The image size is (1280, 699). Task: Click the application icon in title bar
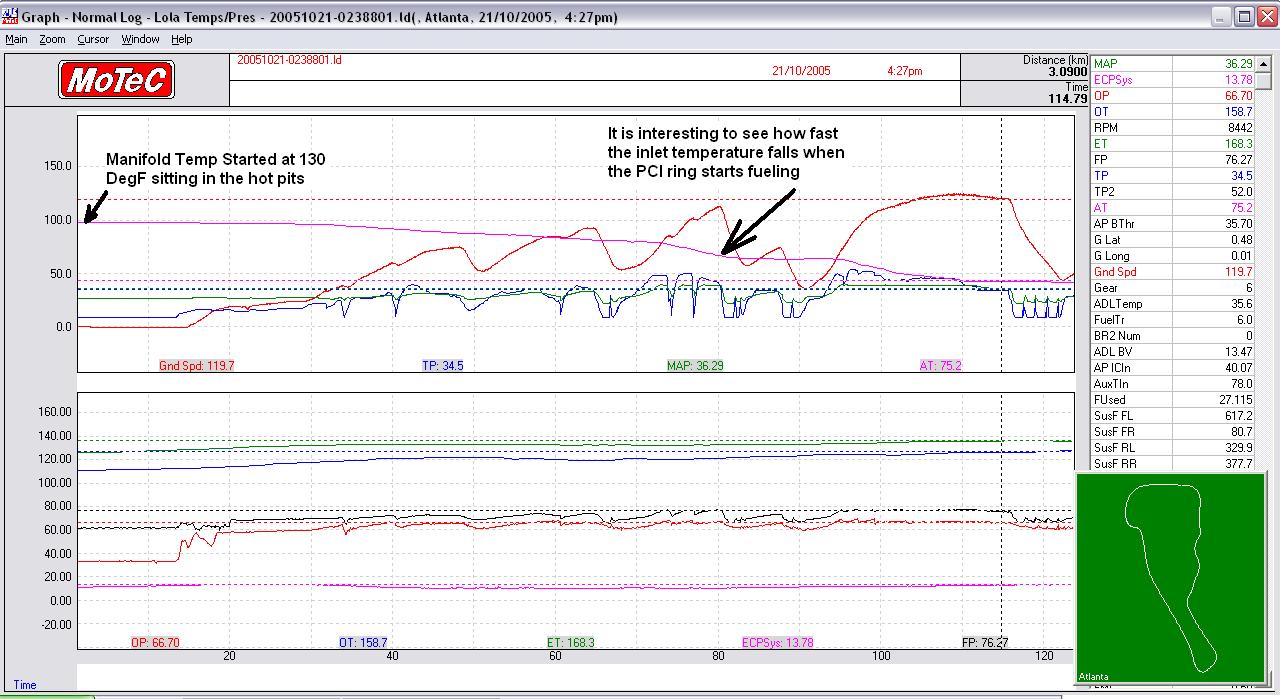coord(10,16)
